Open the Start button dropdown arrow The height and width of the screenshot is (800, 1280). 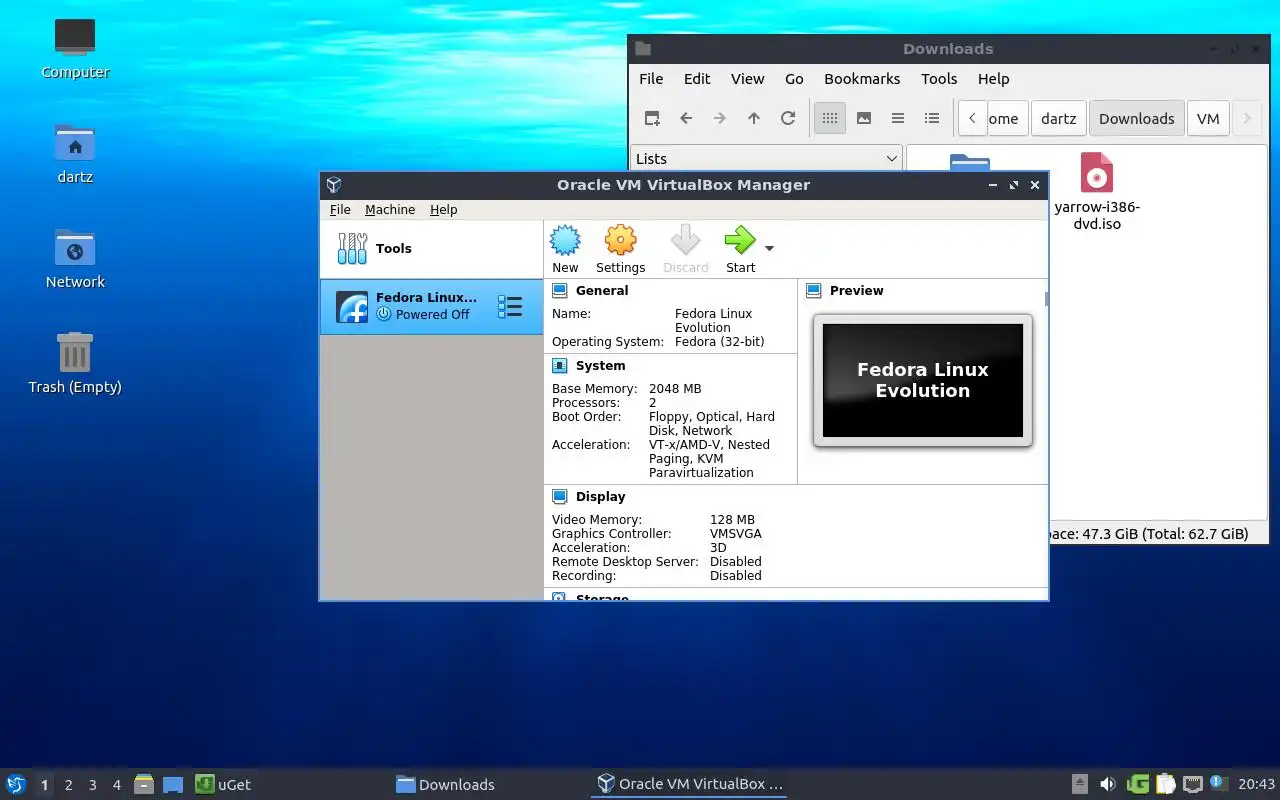[x=769, y=248]
